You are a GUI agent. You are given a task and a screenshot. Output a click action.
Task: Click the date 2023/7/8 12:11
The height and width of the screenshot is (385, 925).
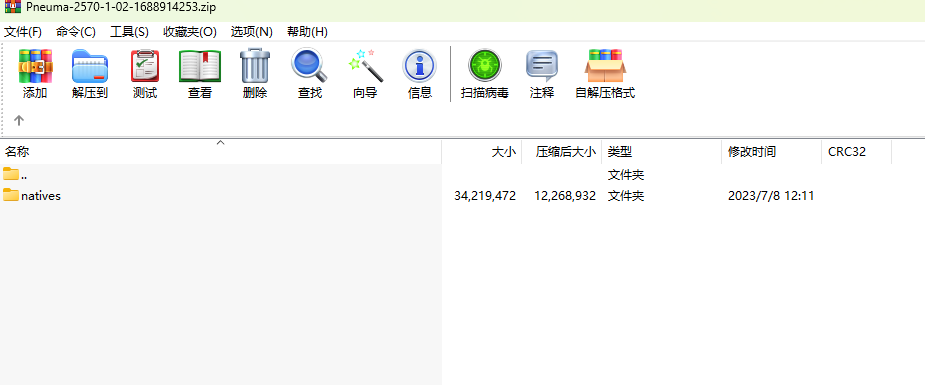click(771, 196)
